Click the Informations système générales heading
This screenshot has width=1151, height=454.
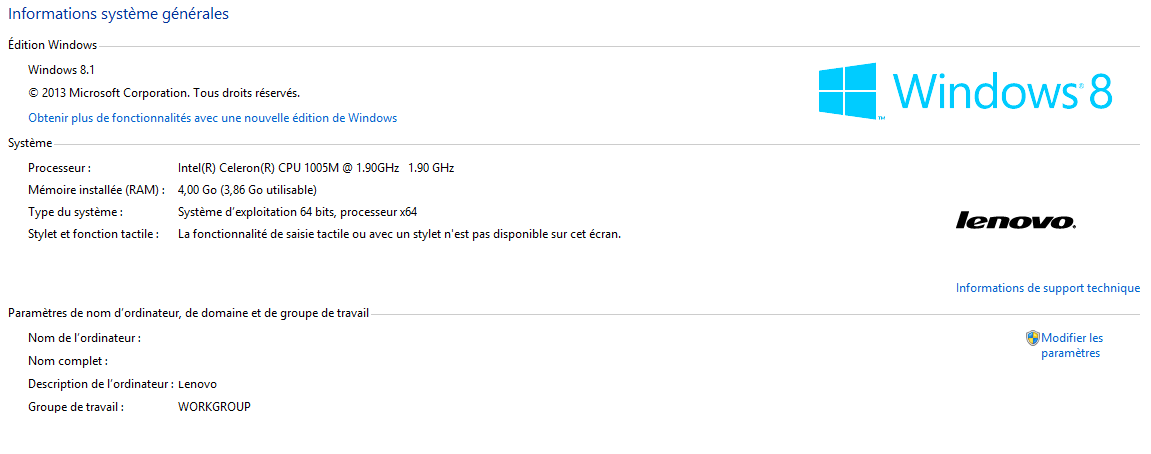point(118,14)
